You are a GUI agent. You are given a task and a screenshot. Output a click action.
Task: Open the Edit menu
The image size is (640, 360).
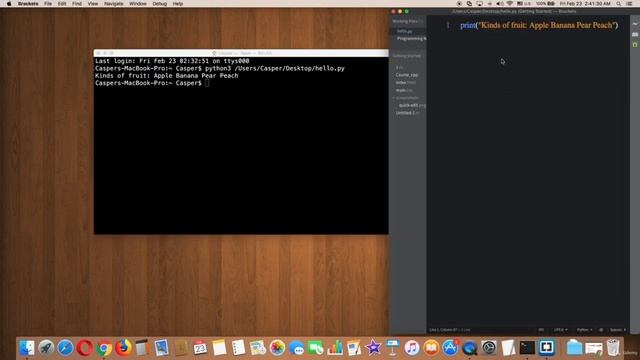62,4
